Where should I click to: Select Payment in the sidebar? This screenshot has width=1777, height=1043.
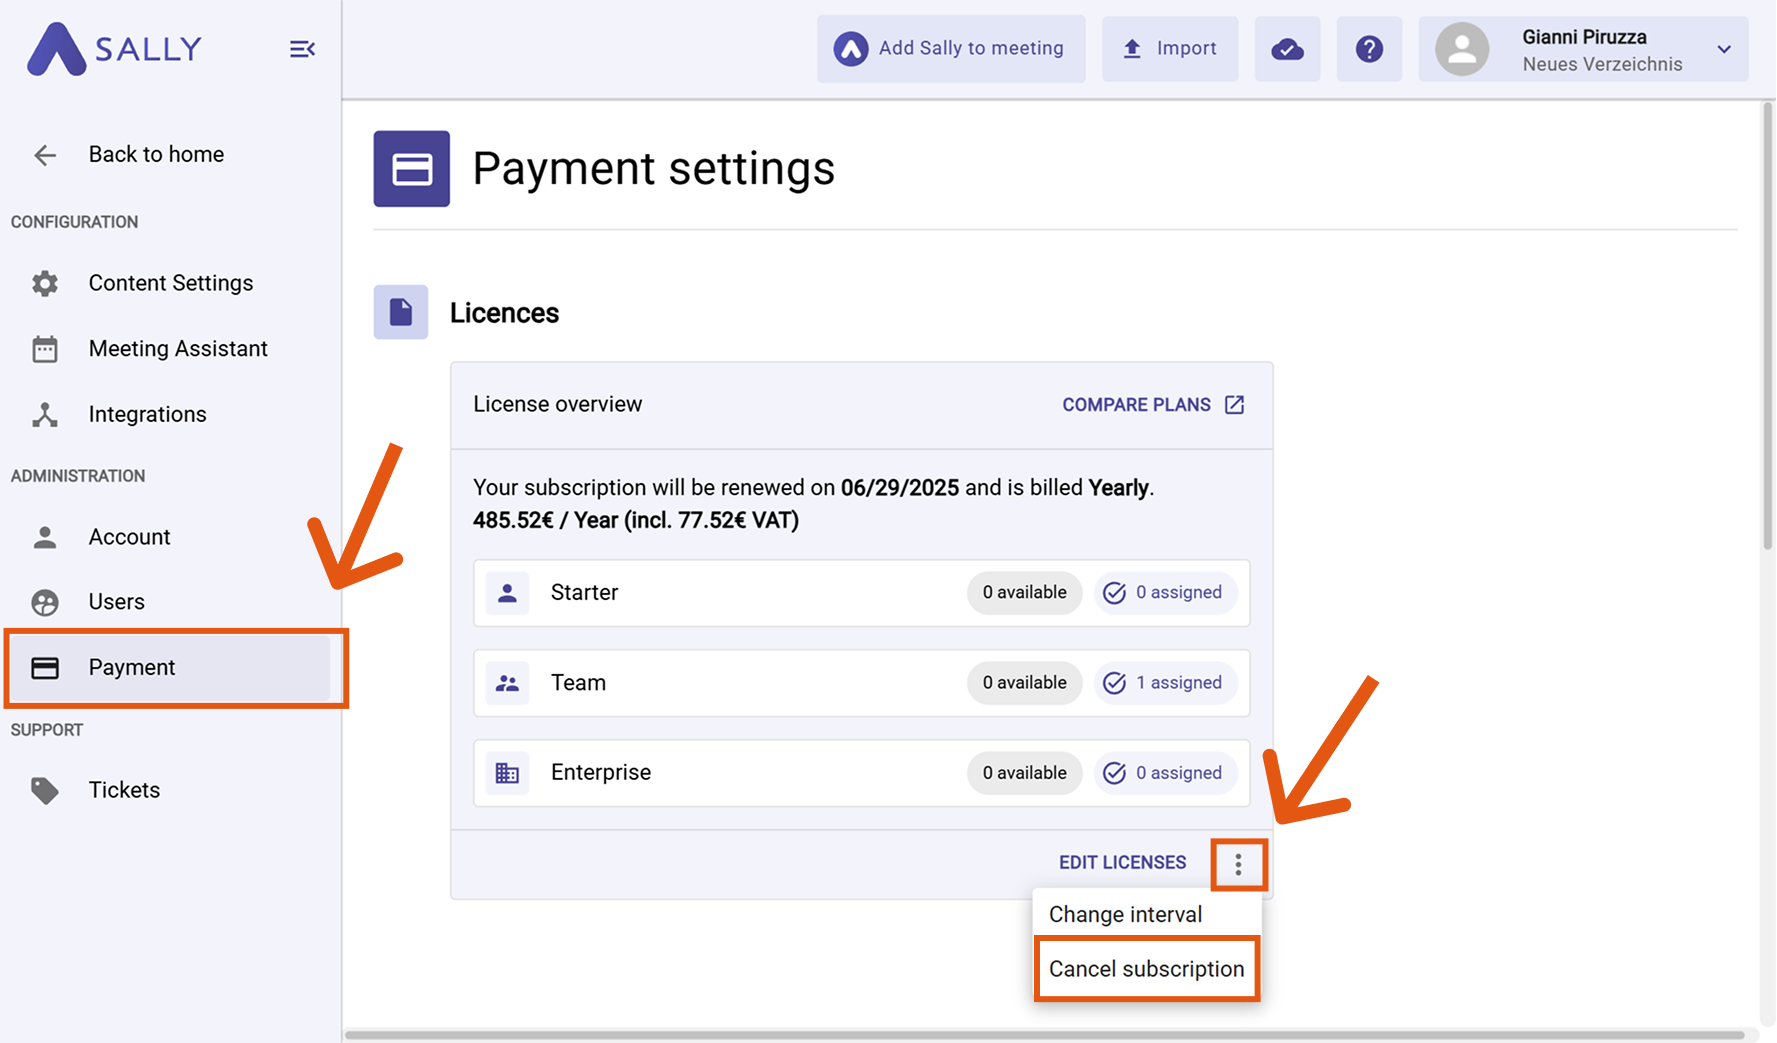[x=170, y=668]
